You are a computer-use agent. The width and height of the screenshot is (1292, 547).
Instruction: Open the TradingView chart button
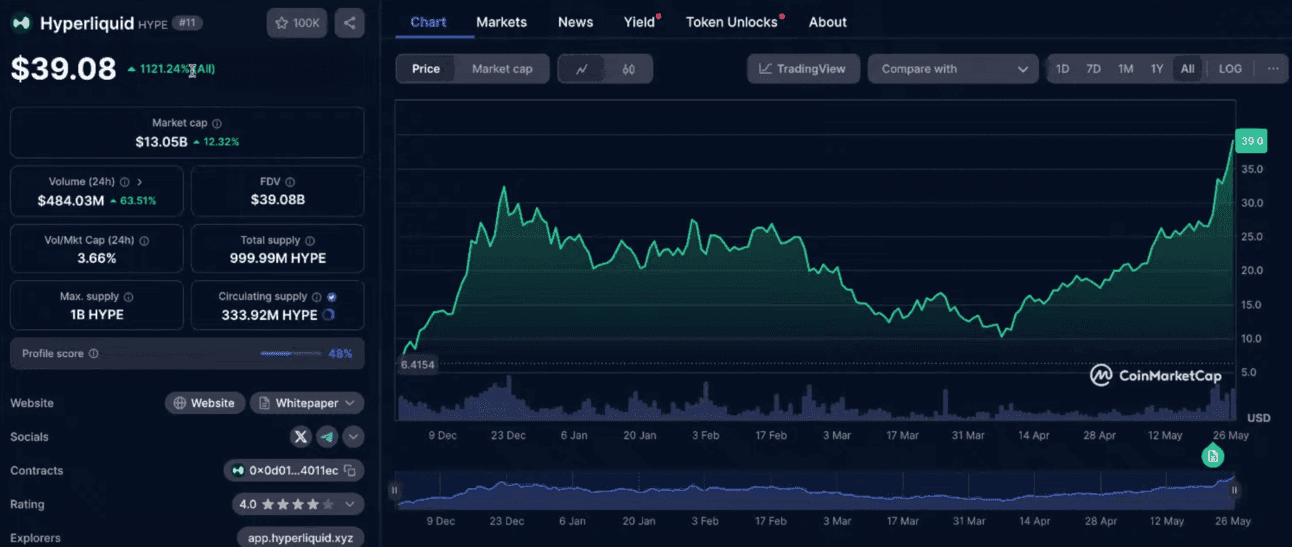803,69
